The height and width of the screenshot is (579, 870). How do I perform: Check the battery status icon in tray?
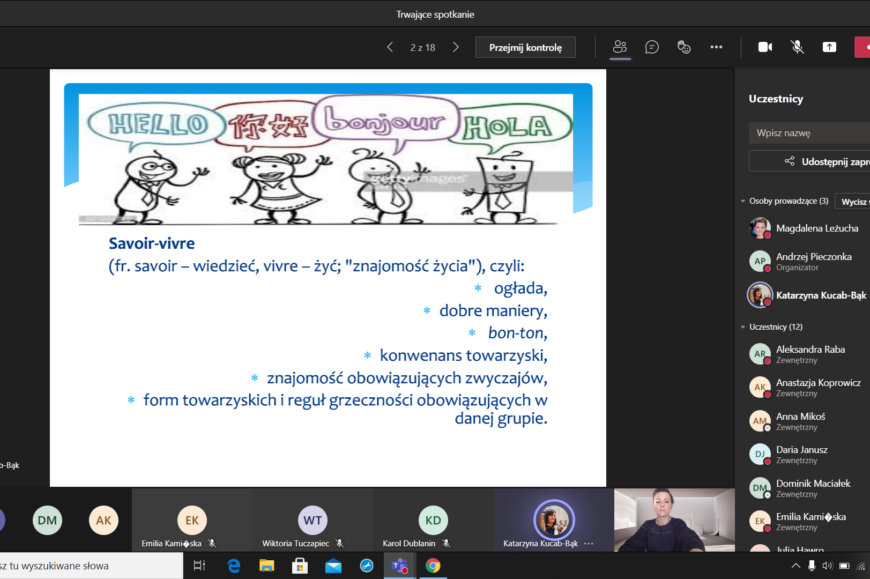844,566
